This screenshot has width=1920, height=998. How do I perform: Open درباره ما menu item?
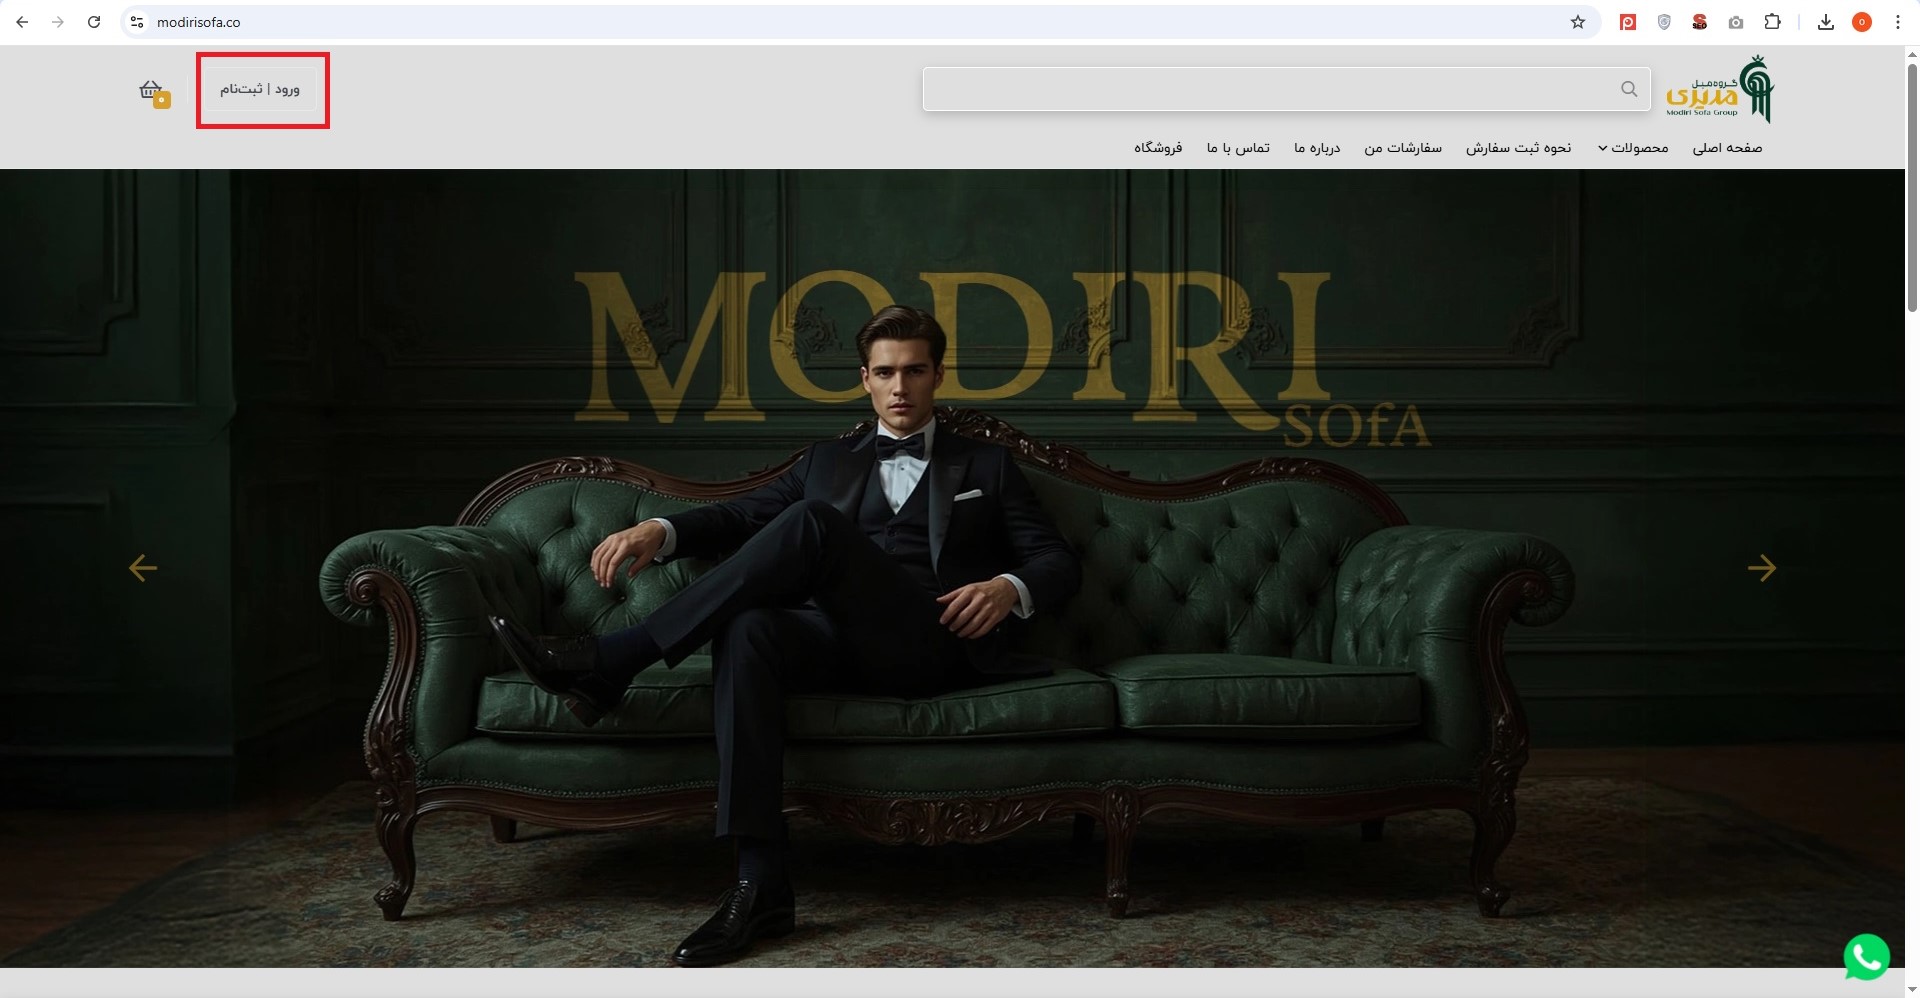click(1317, 148)
